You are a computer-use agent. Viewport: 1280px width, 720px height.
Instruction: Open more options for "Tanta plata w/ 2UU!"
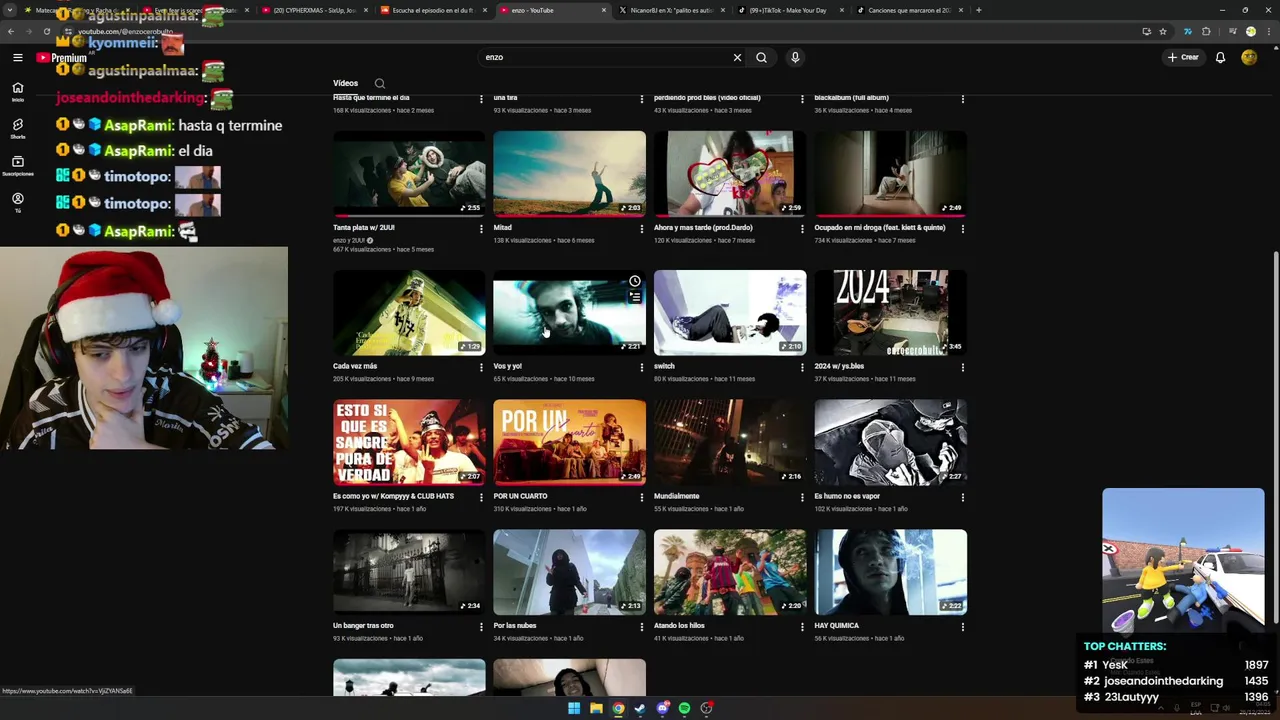pos(481,228)
